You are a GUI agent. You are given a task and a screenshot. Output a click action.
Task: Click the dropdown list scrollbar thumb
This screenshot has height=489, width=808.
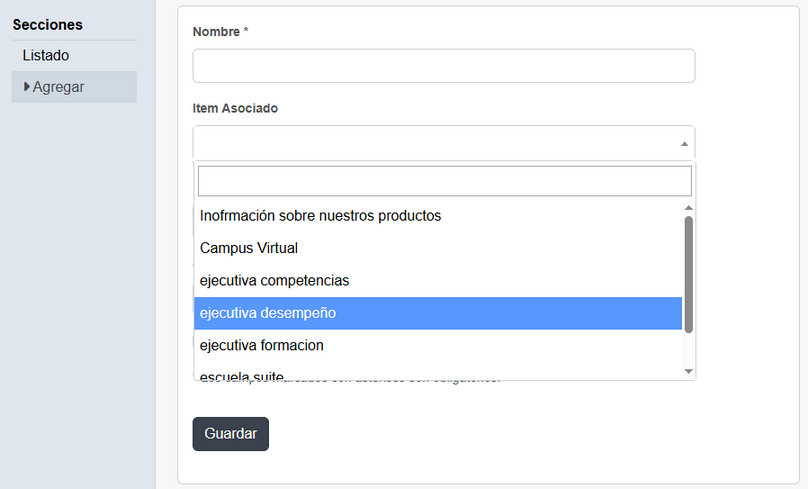pos(688,272)
